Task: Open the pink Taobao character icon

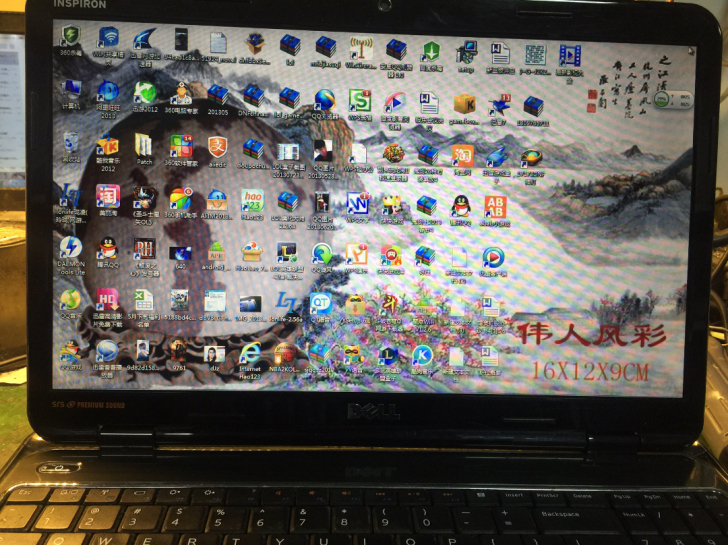Action: 108,197
